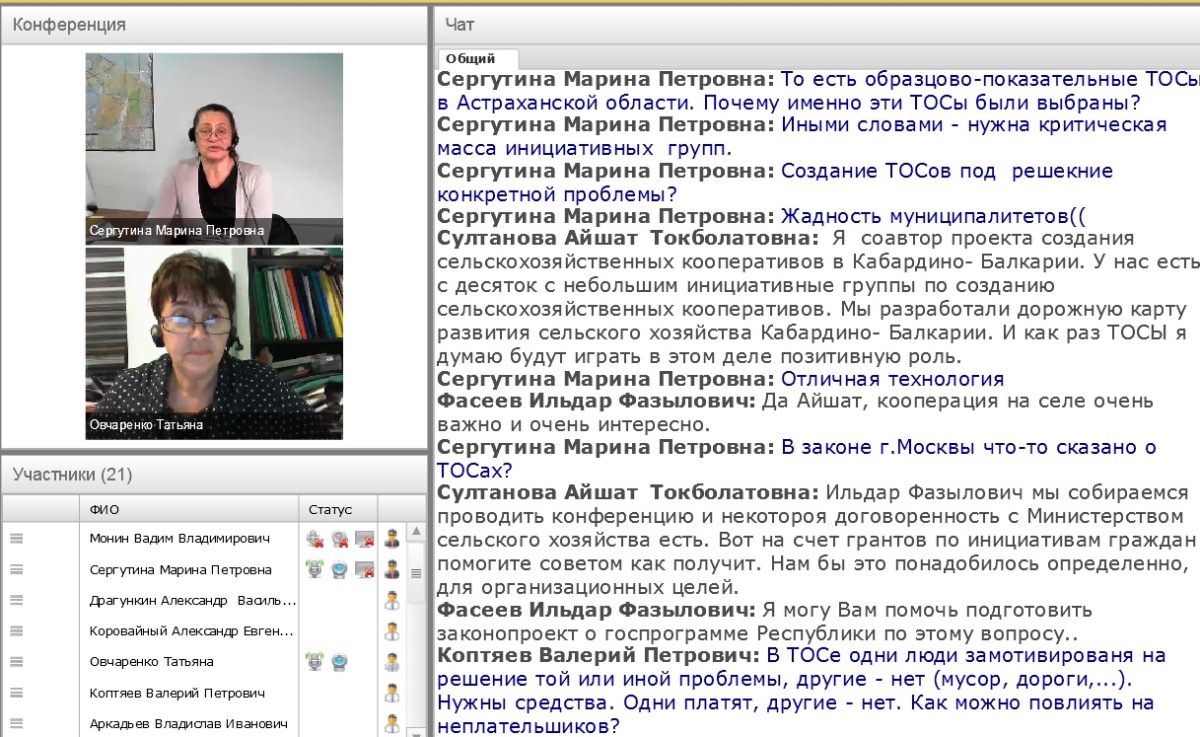Open row menu handle for Коровайный Александр

tap(16, 631)
